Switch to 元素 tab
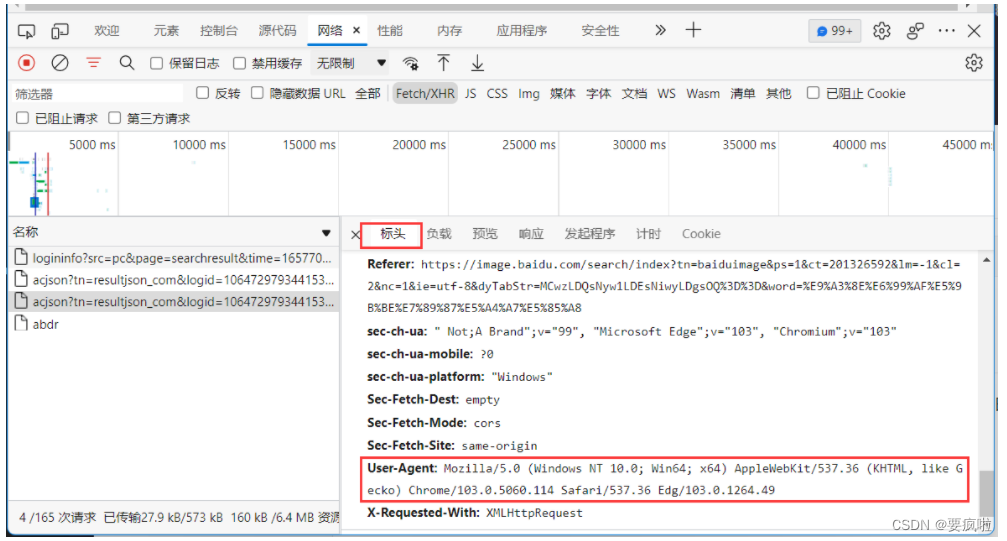1007x541 pixels. pyautogui.click(x=166, y=31)
